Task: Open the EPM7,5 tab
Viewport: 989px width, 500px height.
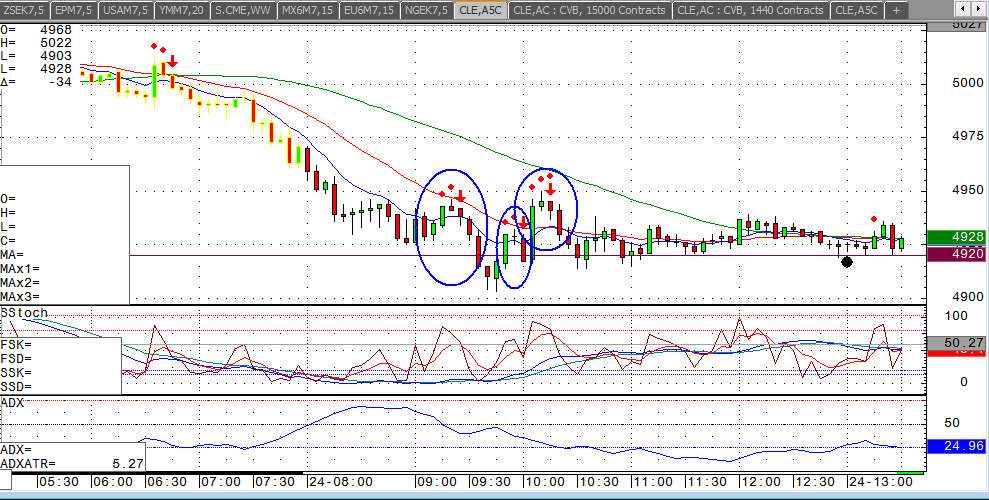Action: point(74,10)
